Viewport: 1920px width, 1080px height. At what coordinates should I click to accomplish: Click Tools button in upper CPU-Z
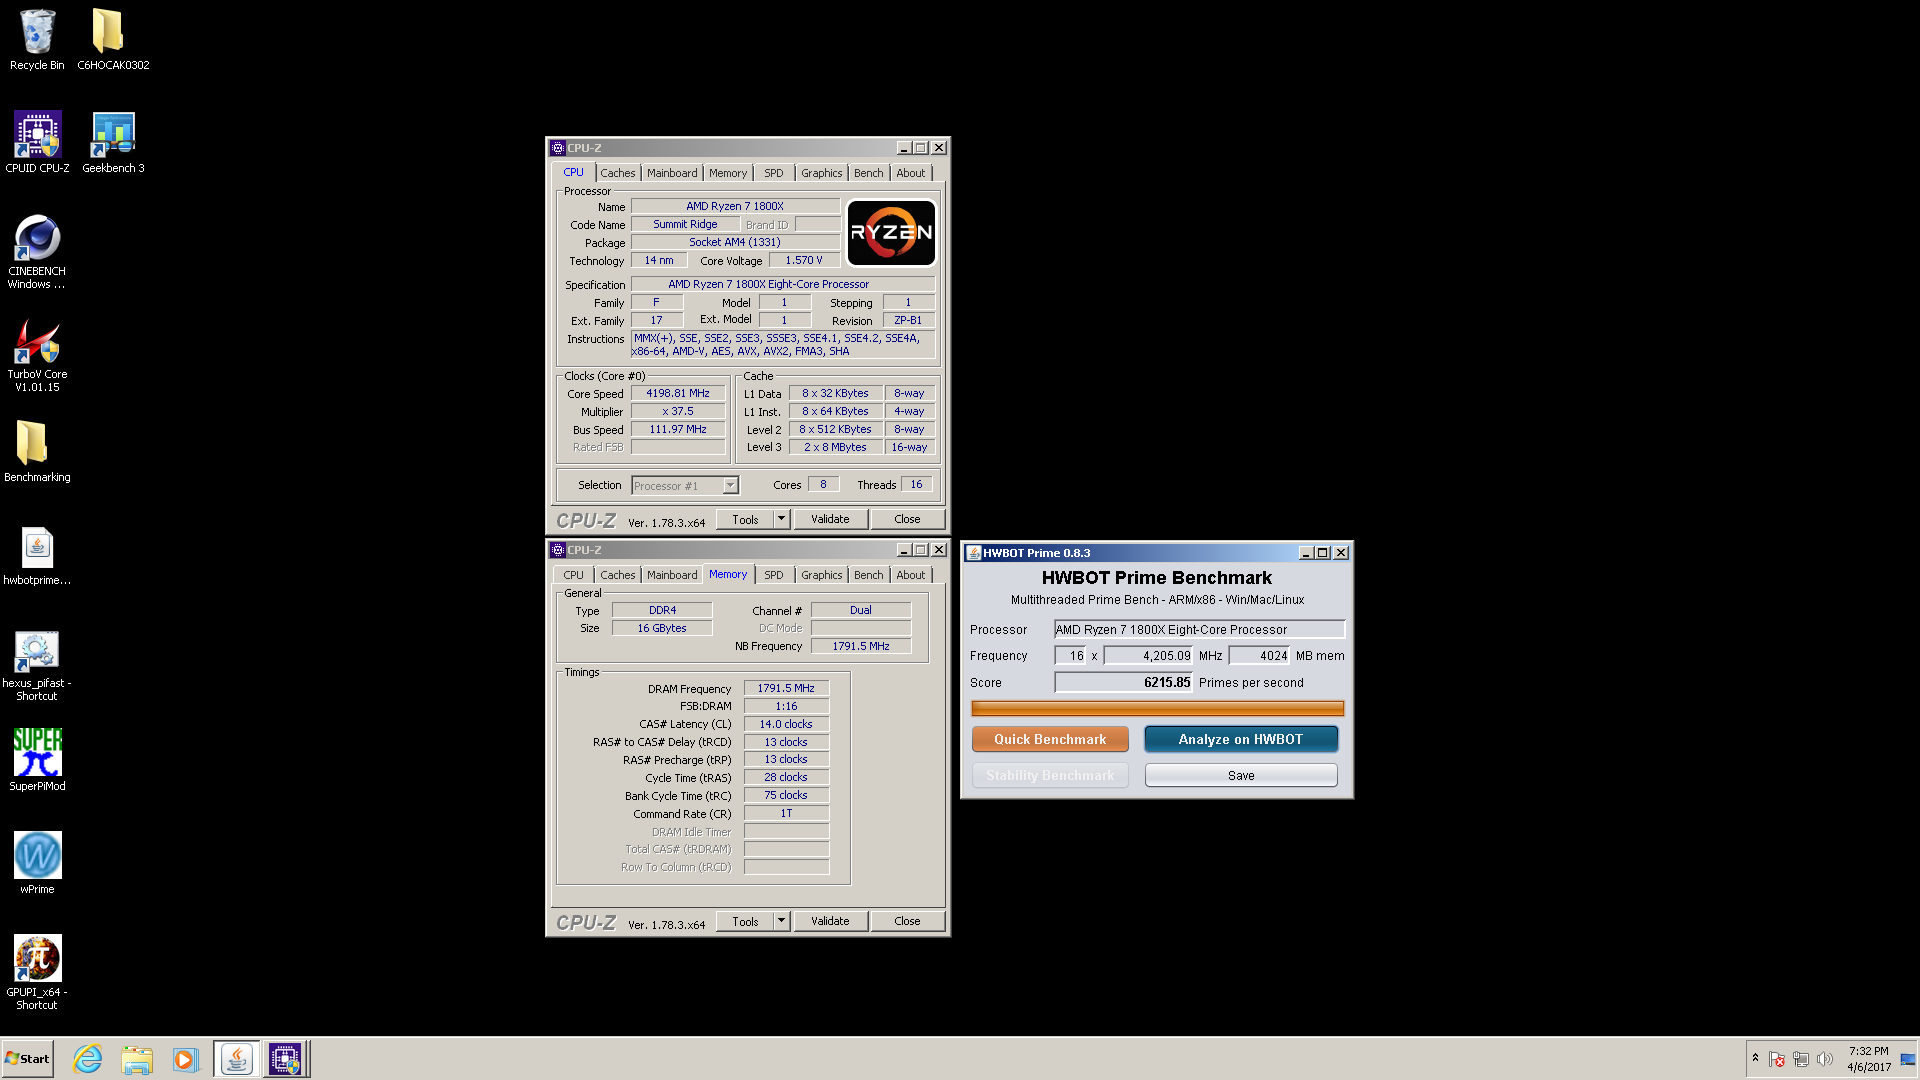(745, 519)
